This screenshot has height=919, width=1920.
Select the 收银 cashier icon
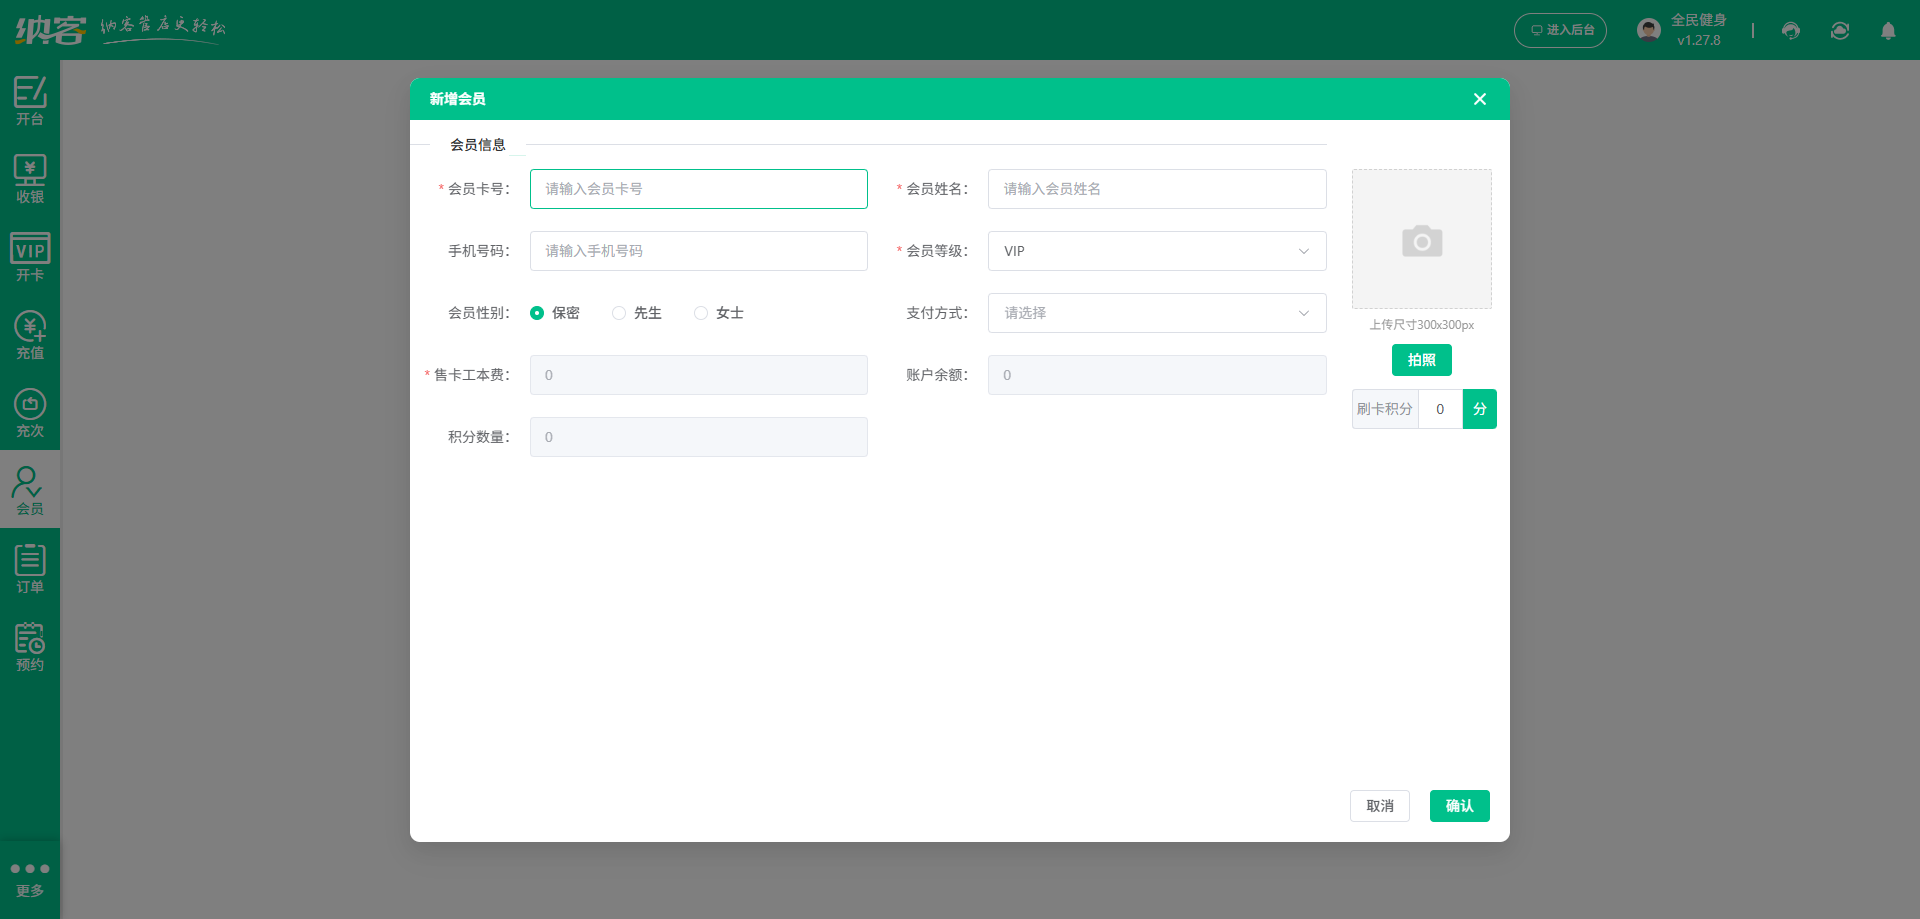(x=30, y=178)
